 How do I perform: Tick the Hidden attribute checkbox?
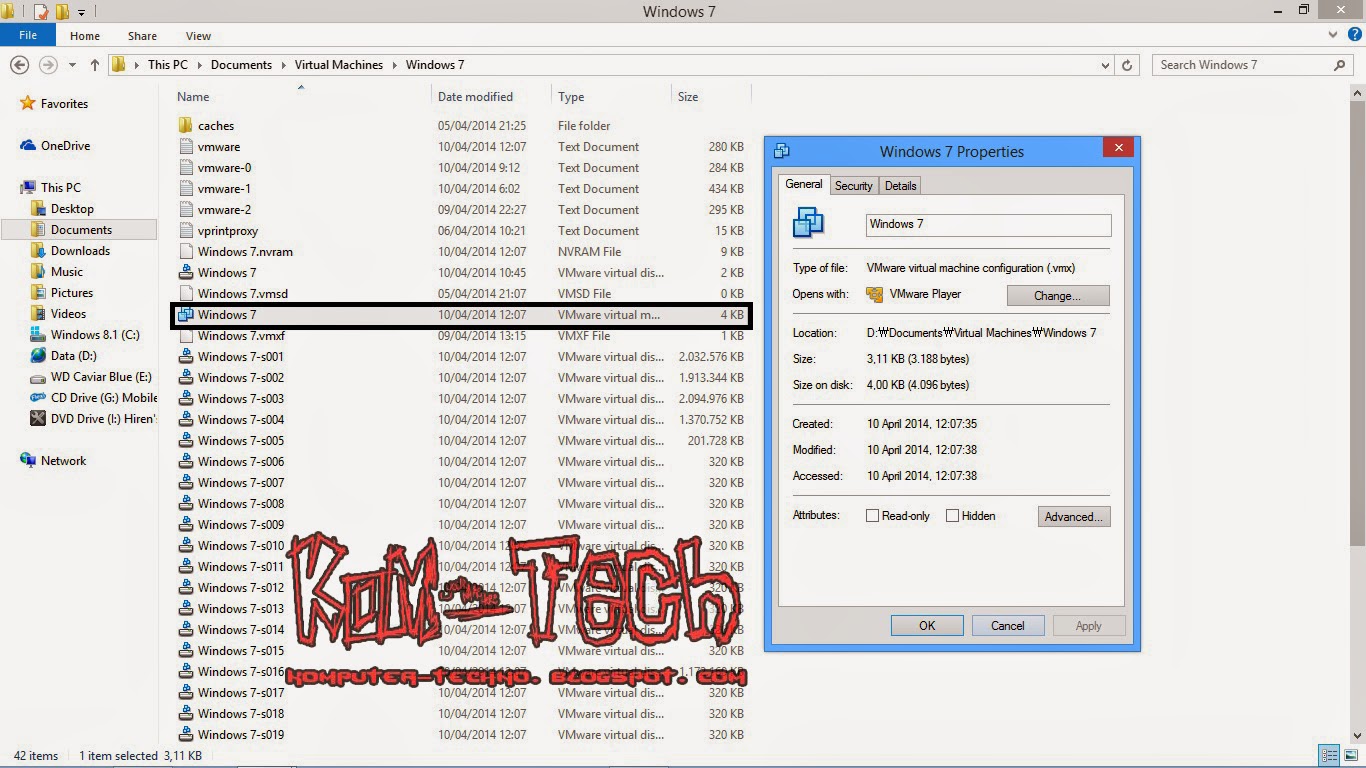point(952,516)
